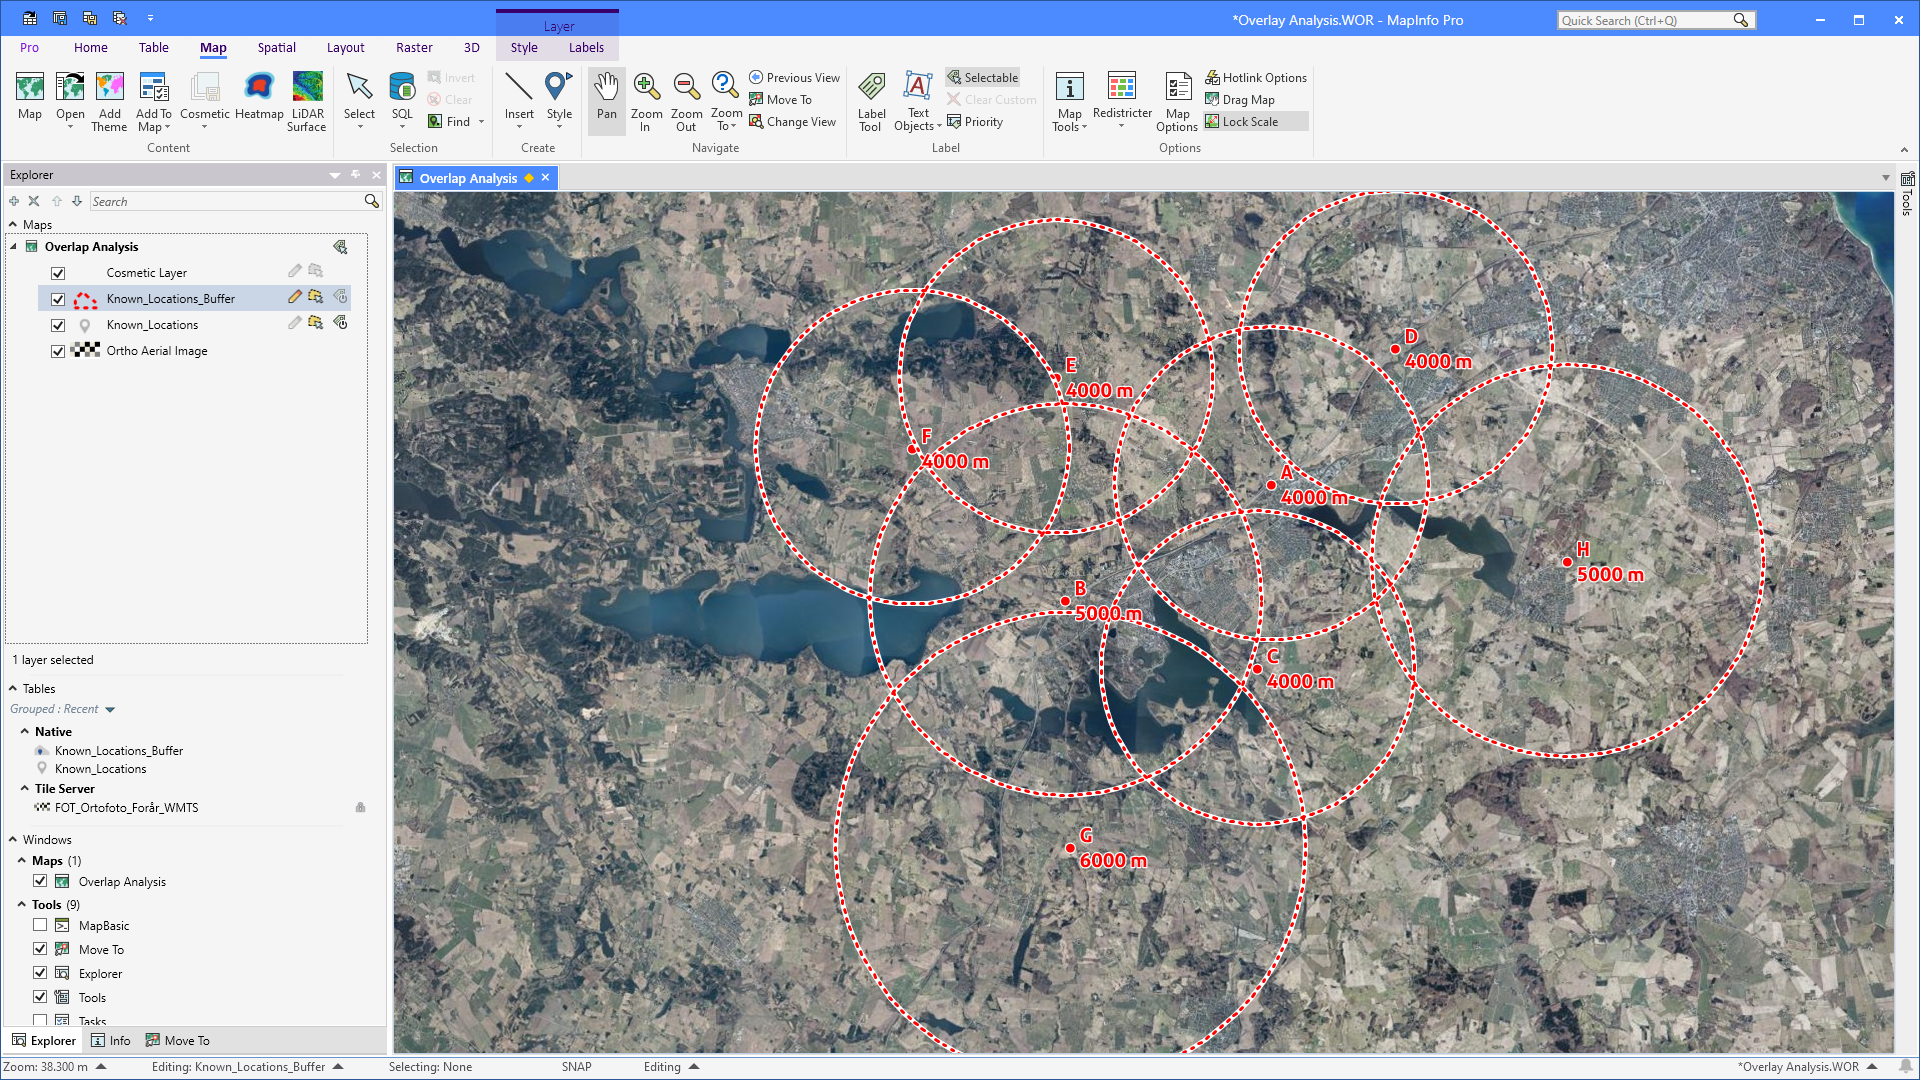Toggle editable pencil for Known_Locations_Buffer layer
The height and width of the screenshot is (1080, 1920).
point(294,297)
